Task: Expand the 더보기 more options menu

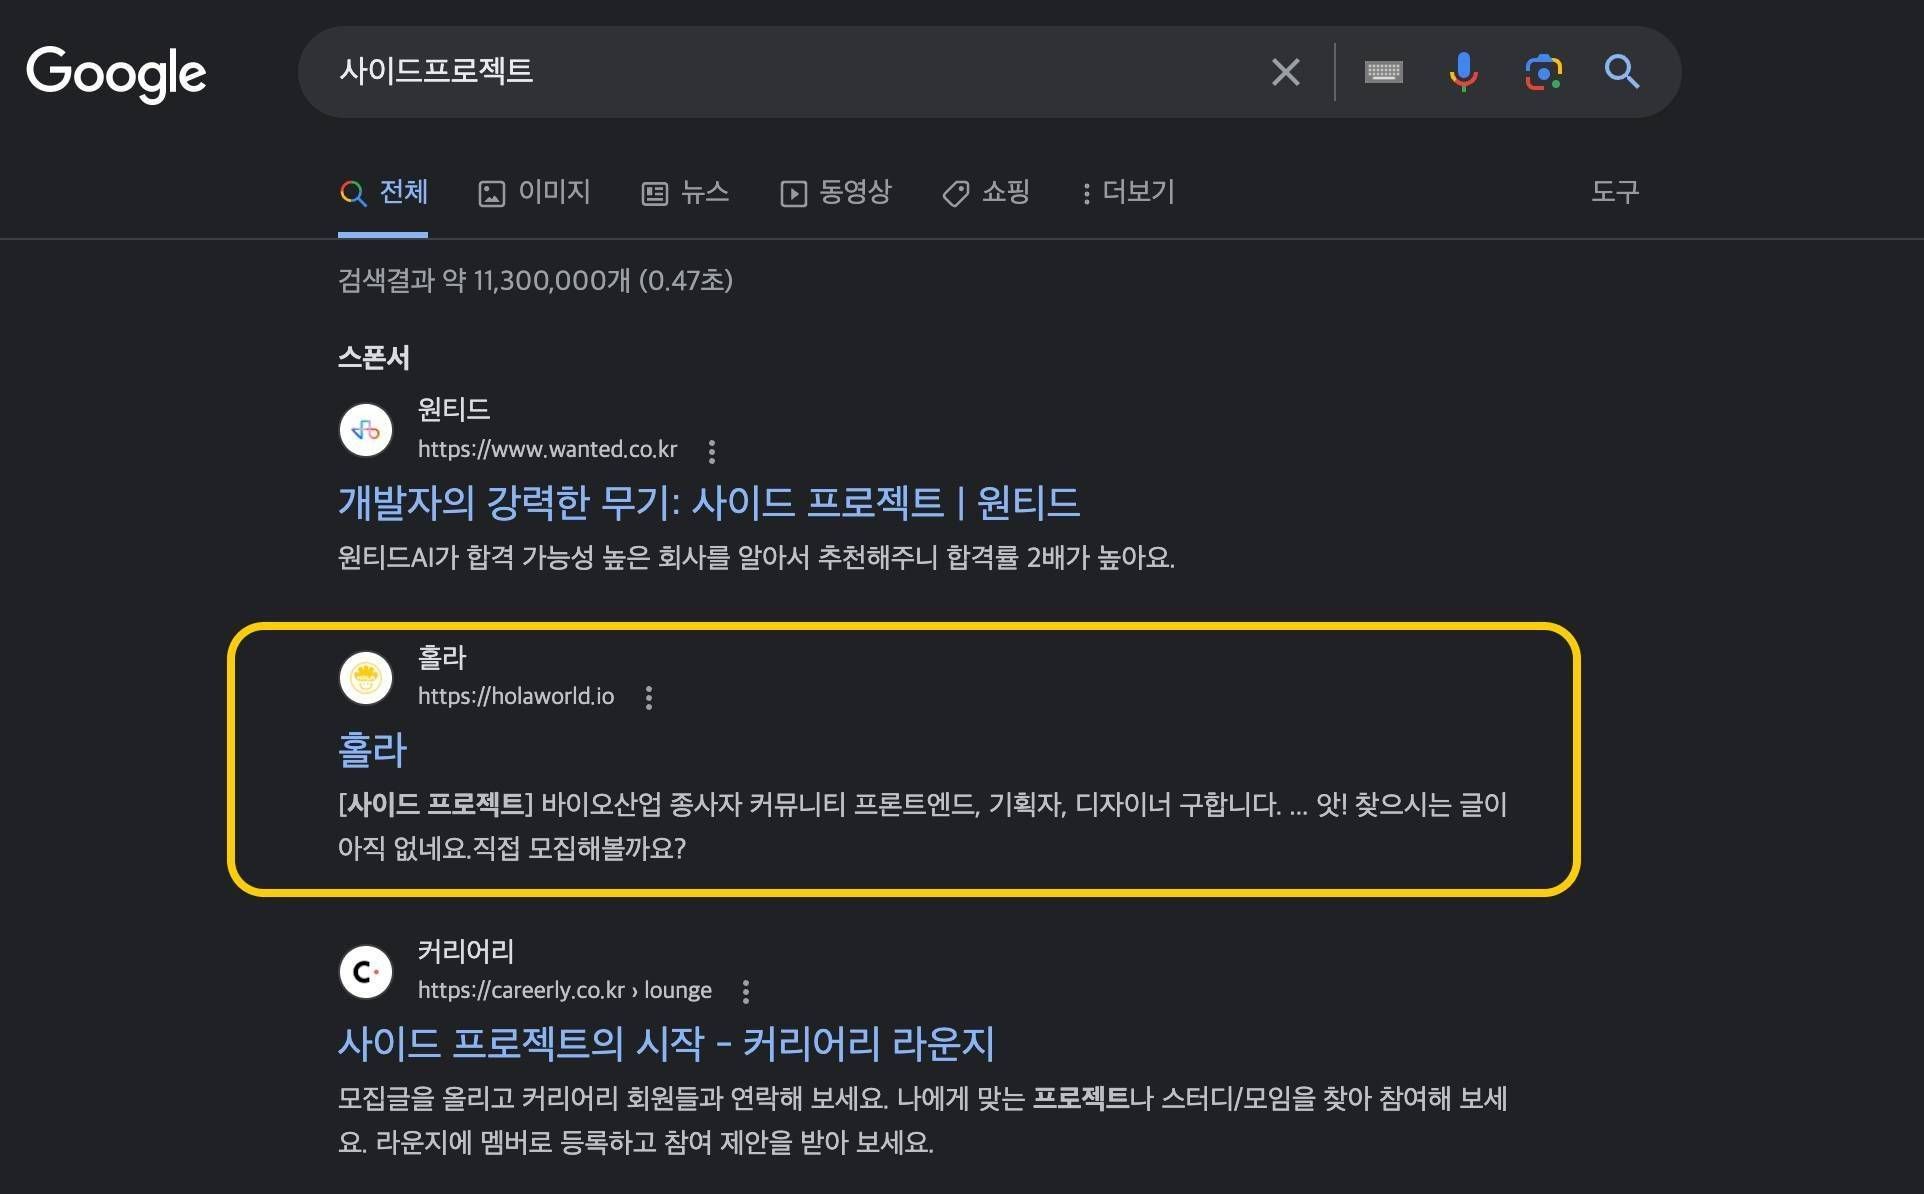Action: coord(1128,192)
